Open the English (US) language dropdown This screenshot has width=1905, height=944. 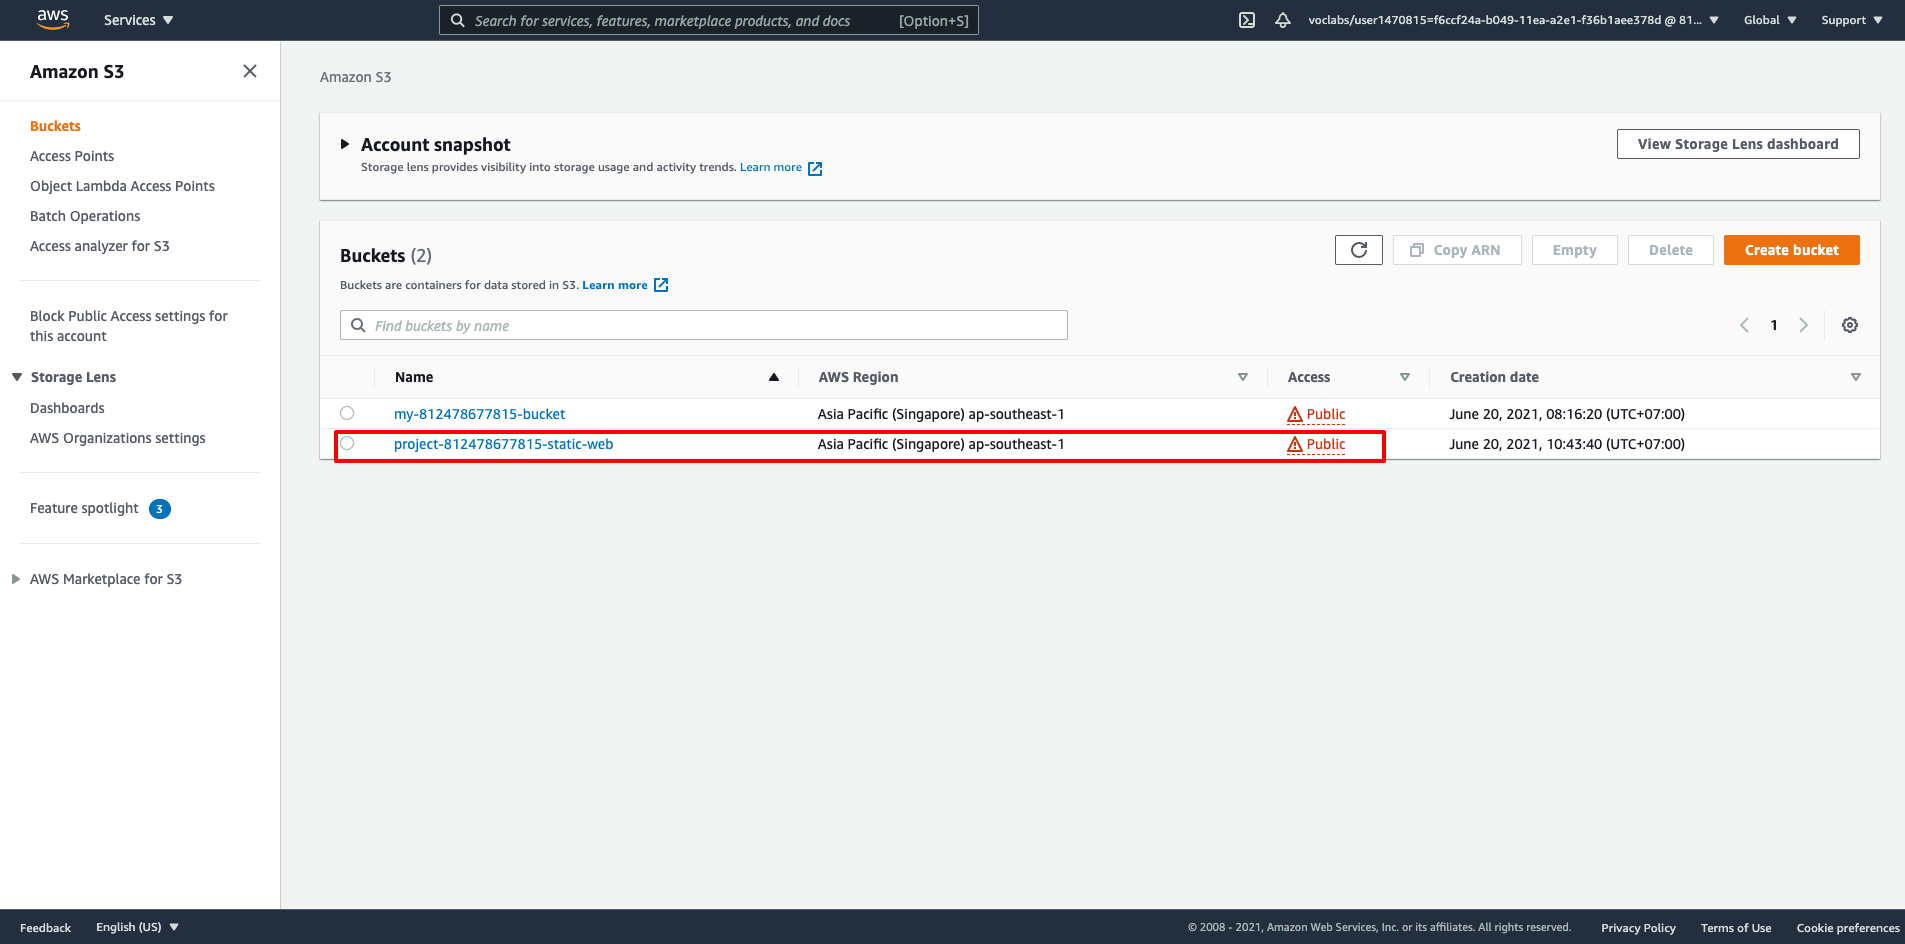pyautogui.click(x=137, y=927)
